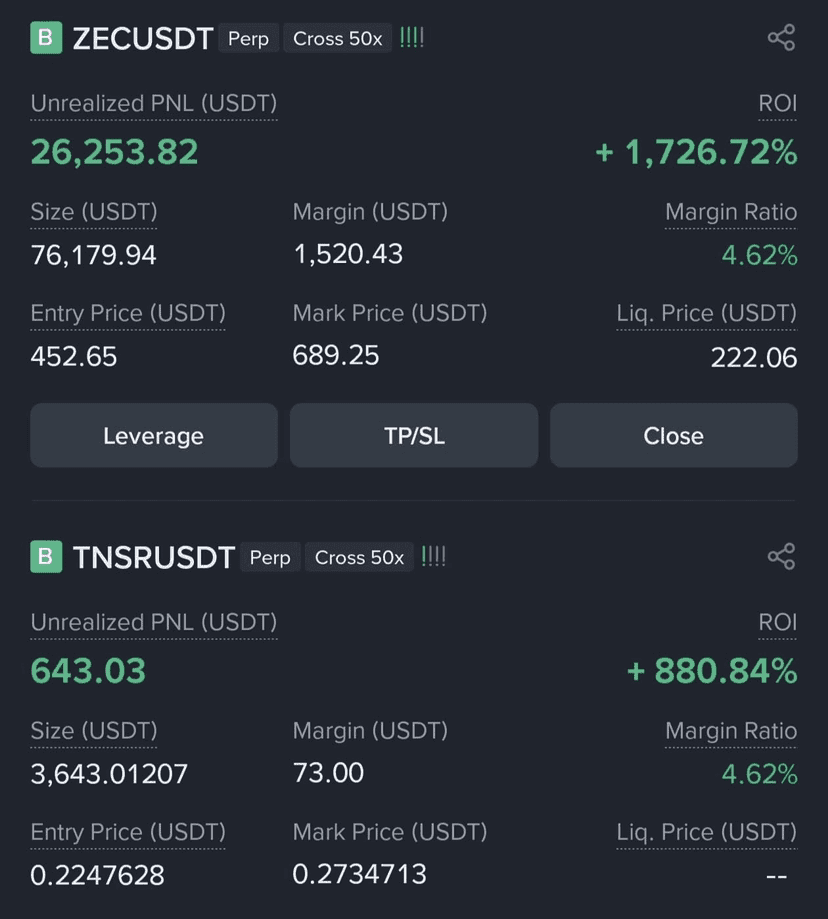Open TNSRUSDT Cross 50x margin mode
This screenshot has height=919, width=828.
[x=359, y=557]
